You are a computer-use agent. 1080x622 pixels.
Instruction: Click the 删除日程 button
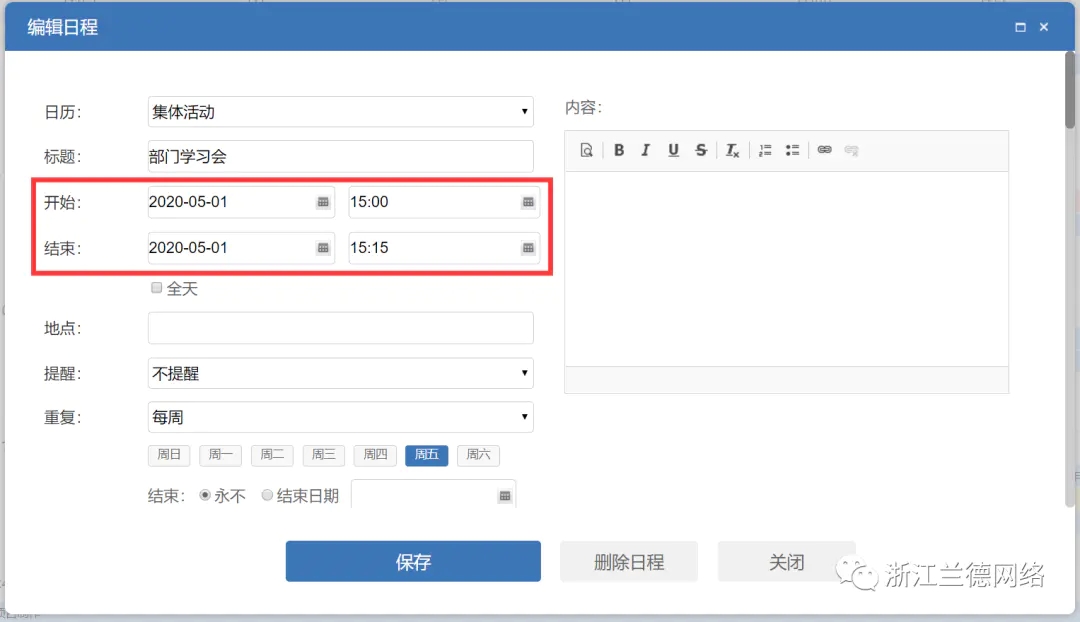coord(629,562)
